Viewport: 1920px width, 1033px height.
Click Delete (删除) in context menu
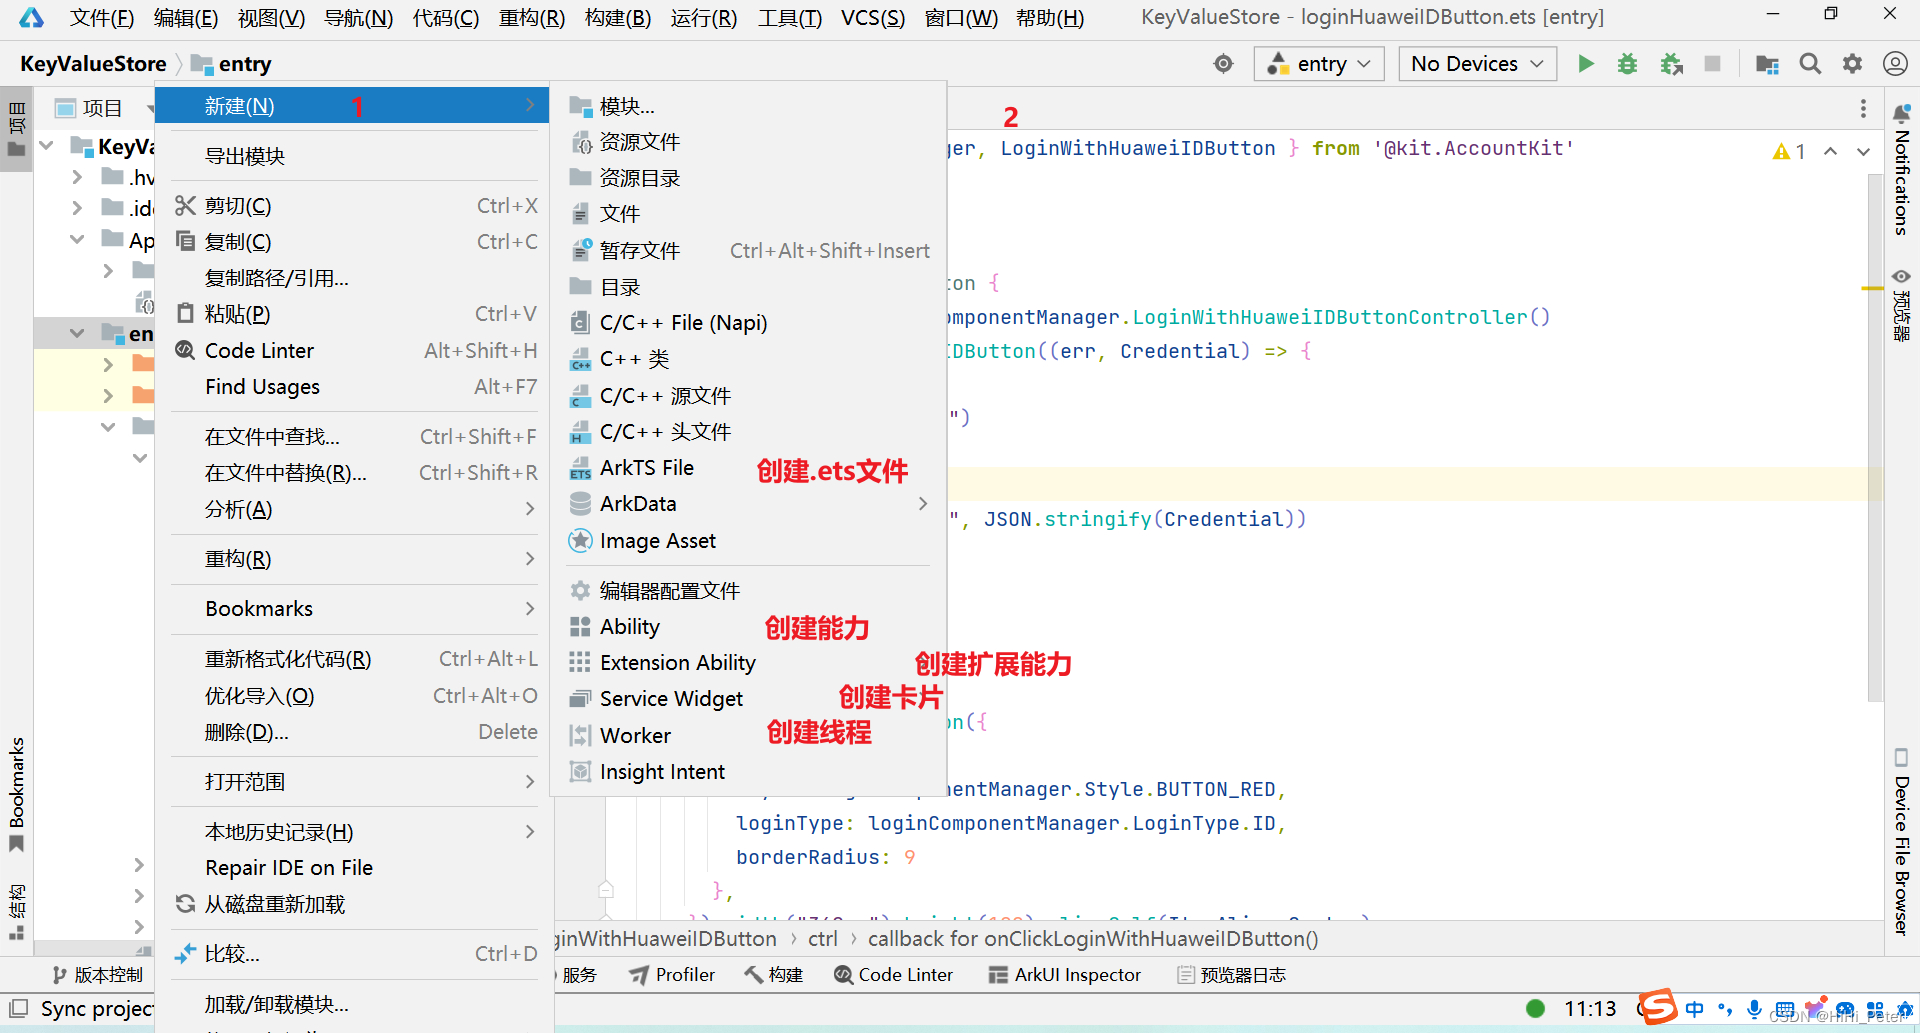point(354,732)
